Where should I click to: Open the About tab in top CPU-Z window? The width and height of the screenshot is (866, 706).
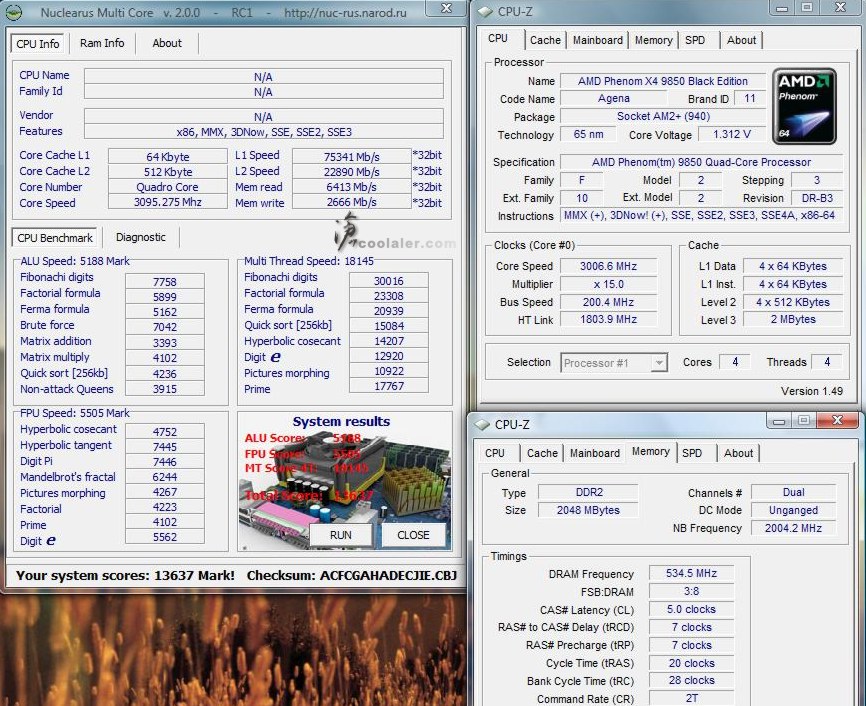[741, 40]
